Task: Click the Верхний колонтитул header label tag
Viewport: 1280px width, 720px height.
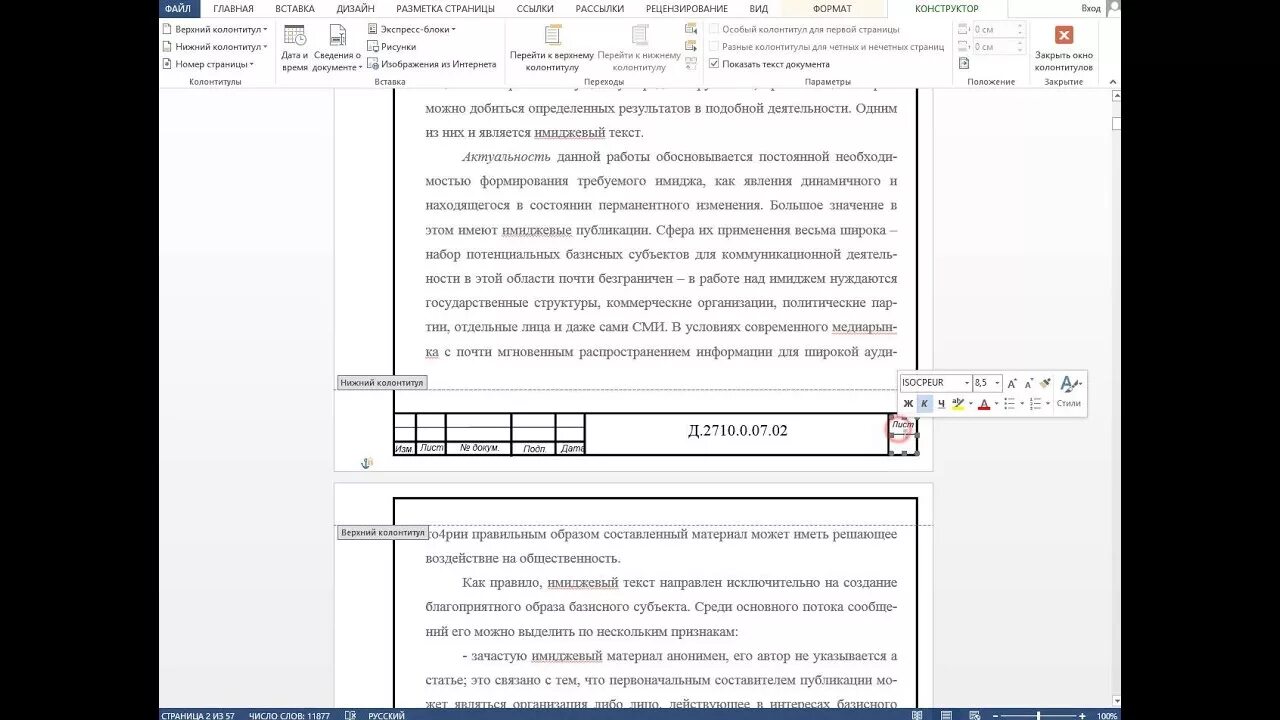Action: (382, 533)
